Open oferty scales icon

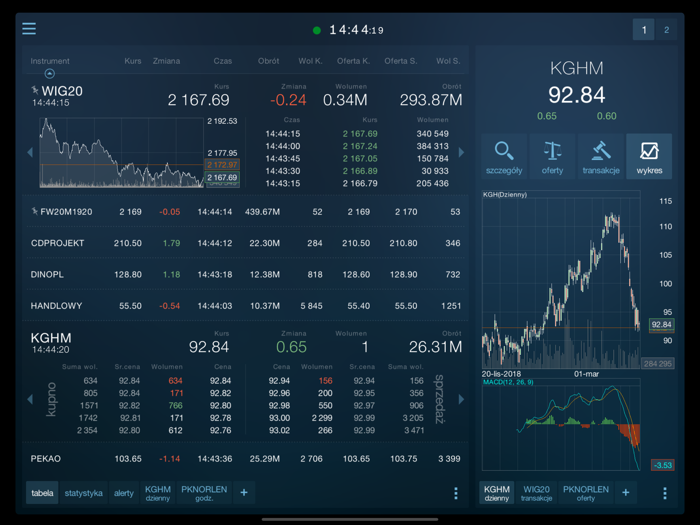(552, 156)
